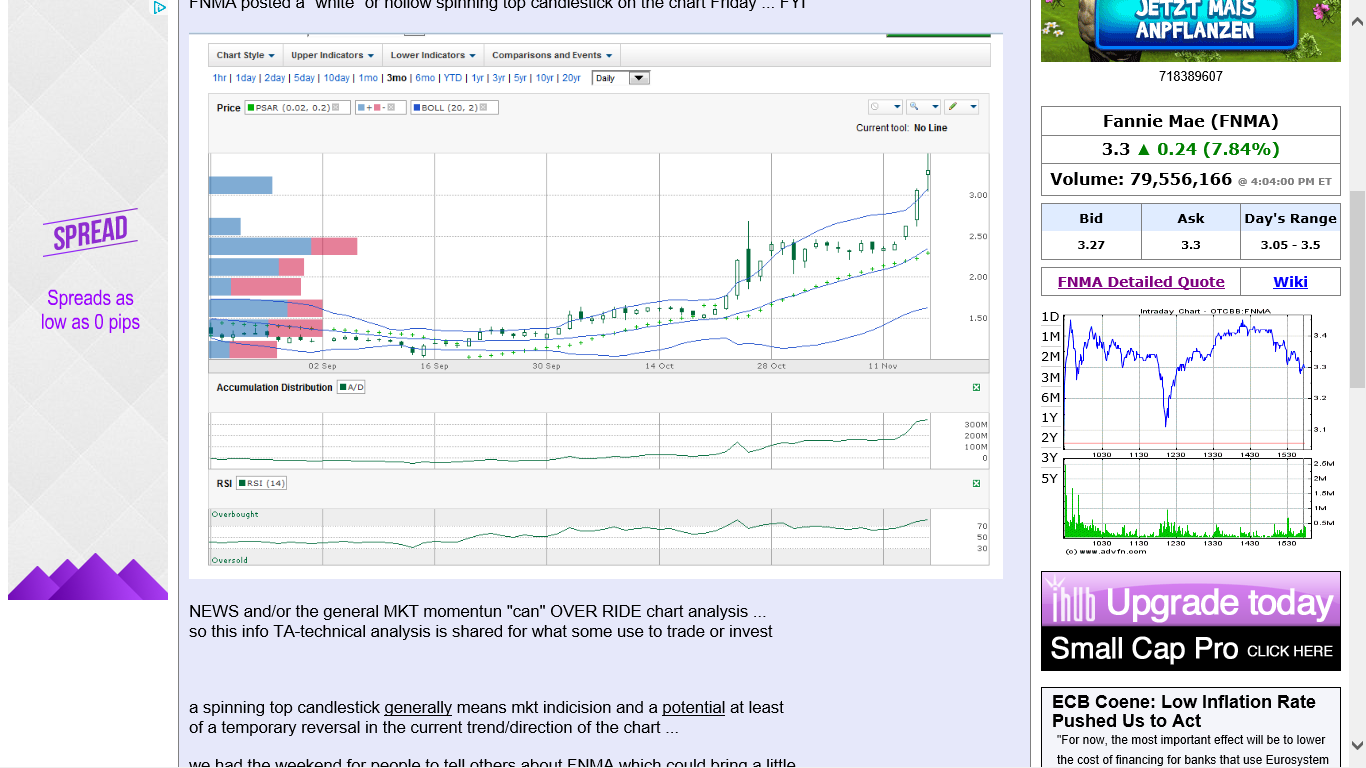Open the zoom magnifier tool dropdown

(x=923, y=107)
